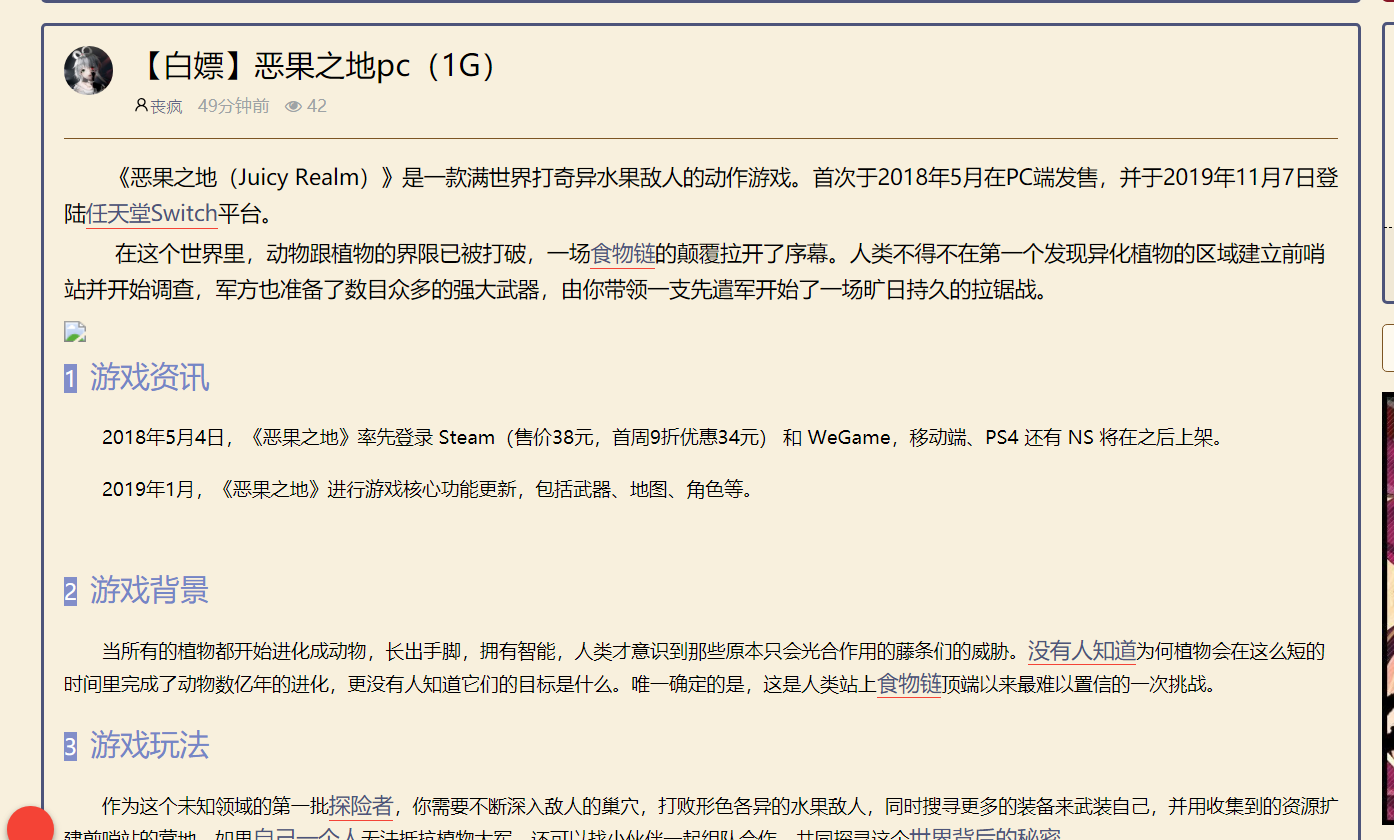Click the author avatar picture
Viewport: 1394px width, 840px height.
(x=88, y=70)
